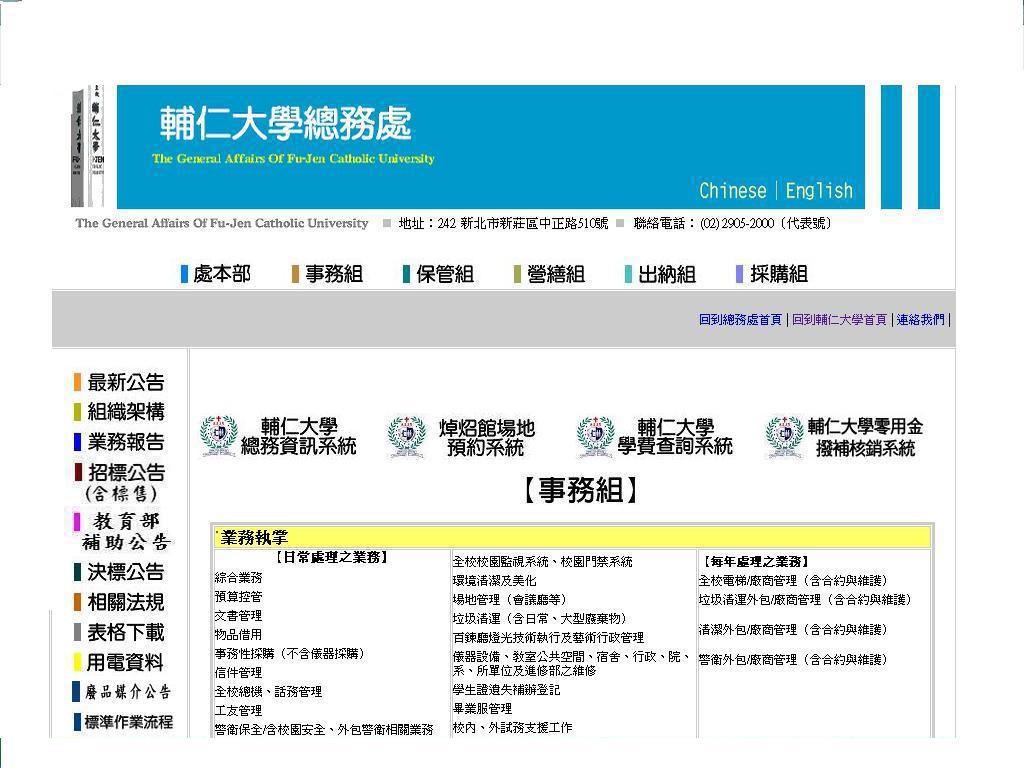Screen dimensions: 1024x768
Task: Go to 回到總務處首頁 link
Action: [x=740, y=319]
